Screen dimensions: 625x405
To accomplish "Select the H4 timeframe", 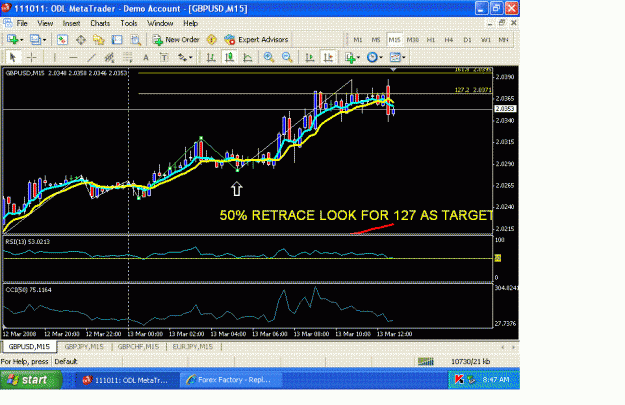I will point(449,40).
